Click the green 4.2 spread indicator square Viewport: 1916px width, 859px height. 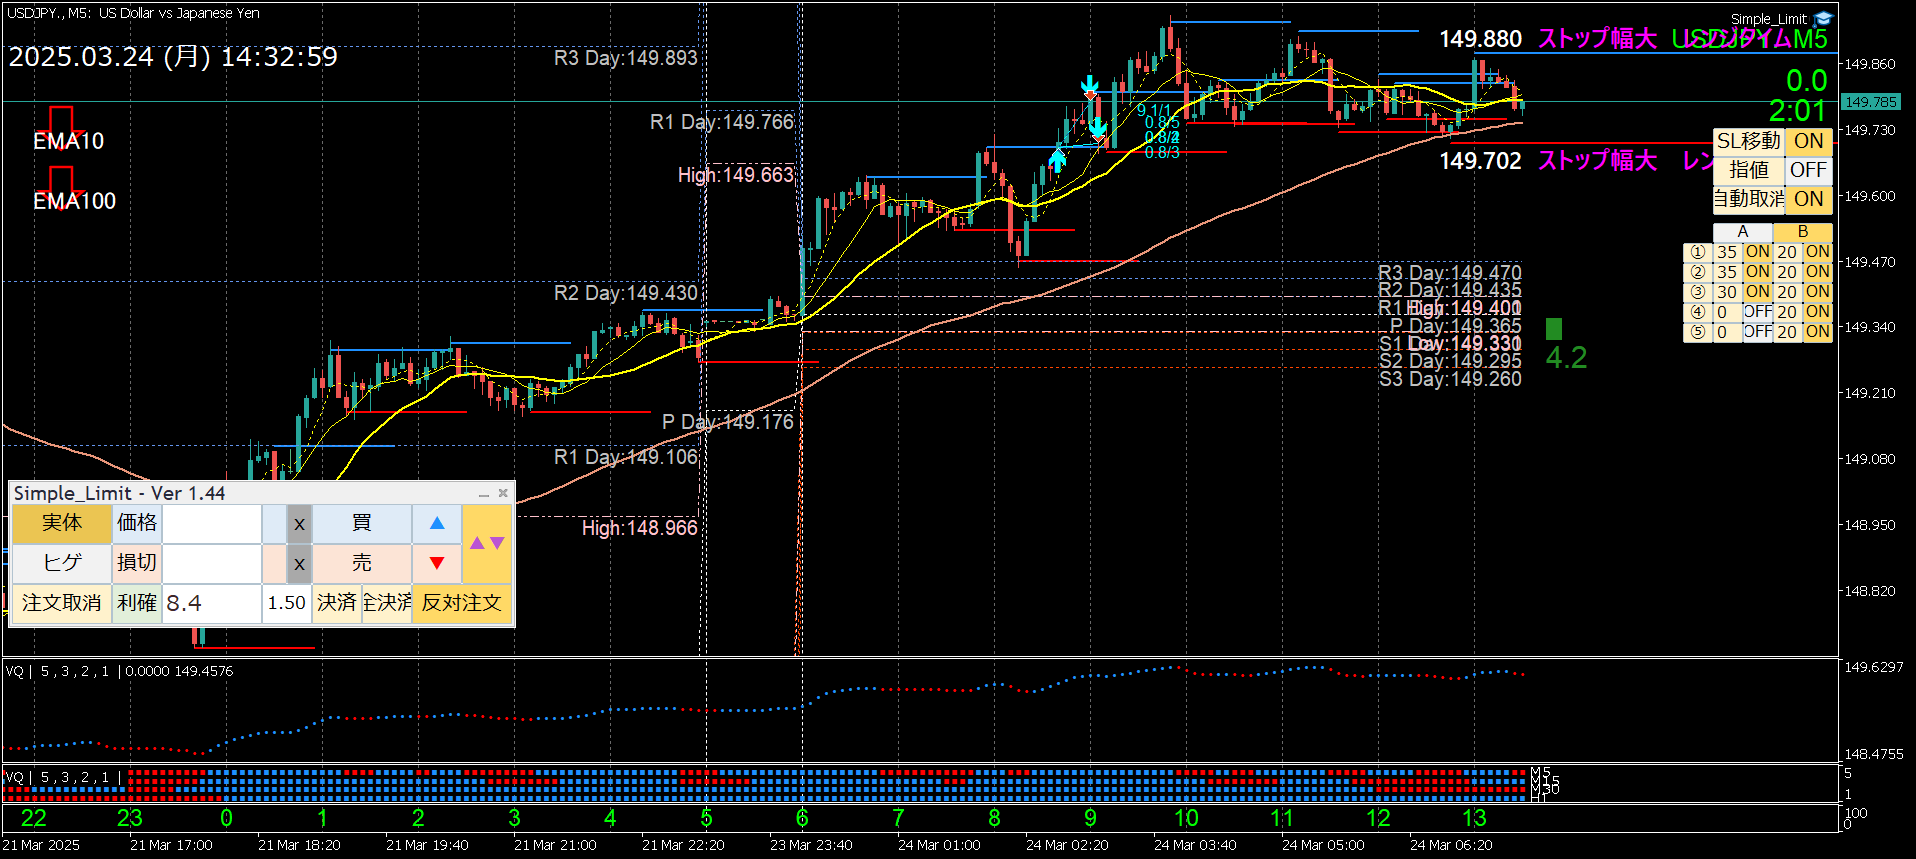pyautogui.click(x=1553, y=329)
